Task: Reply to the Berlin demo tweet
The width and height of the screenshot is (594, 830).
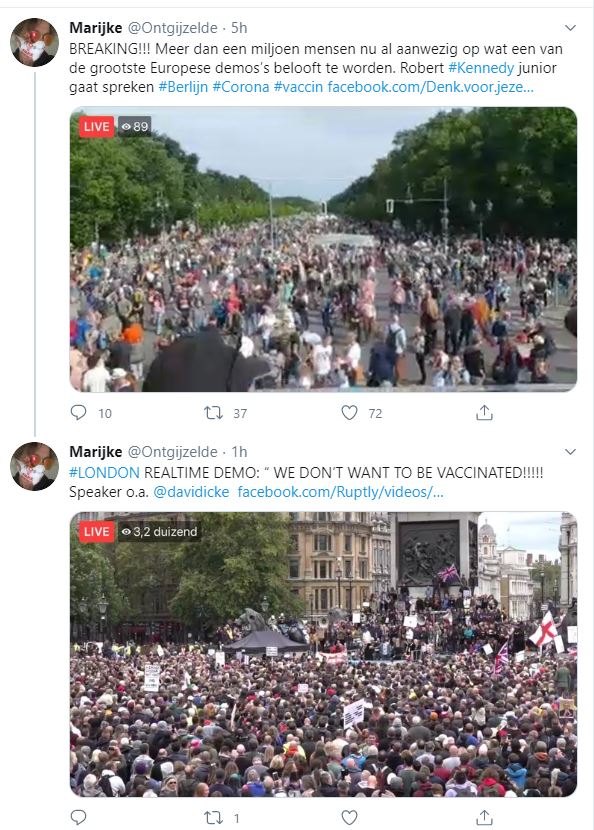Action: [78, 412]
